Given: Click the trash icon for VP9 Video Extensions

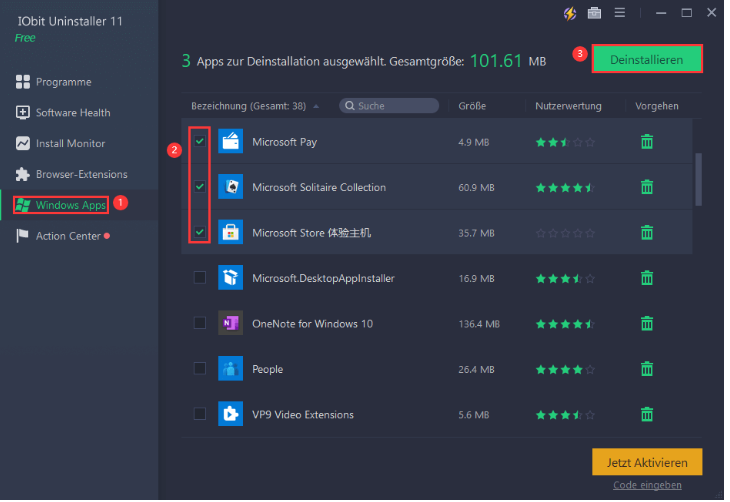Looking at the screenshot, I should [x=647, y=414].
